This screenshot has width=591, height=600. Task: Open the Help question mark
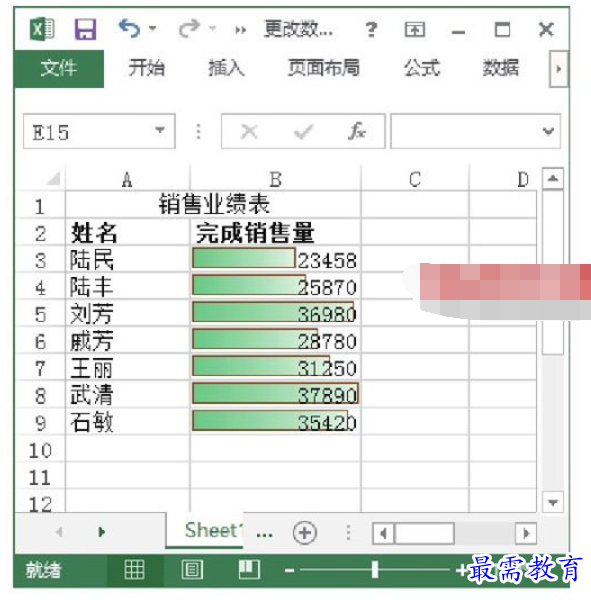tap(371, 29)
